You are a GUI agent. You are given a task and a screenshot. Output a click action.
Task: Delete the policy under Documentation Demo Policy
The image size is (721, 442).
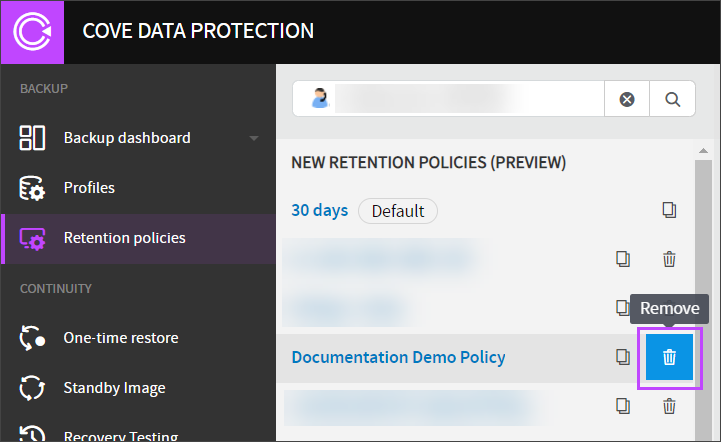tap(669, 405)
